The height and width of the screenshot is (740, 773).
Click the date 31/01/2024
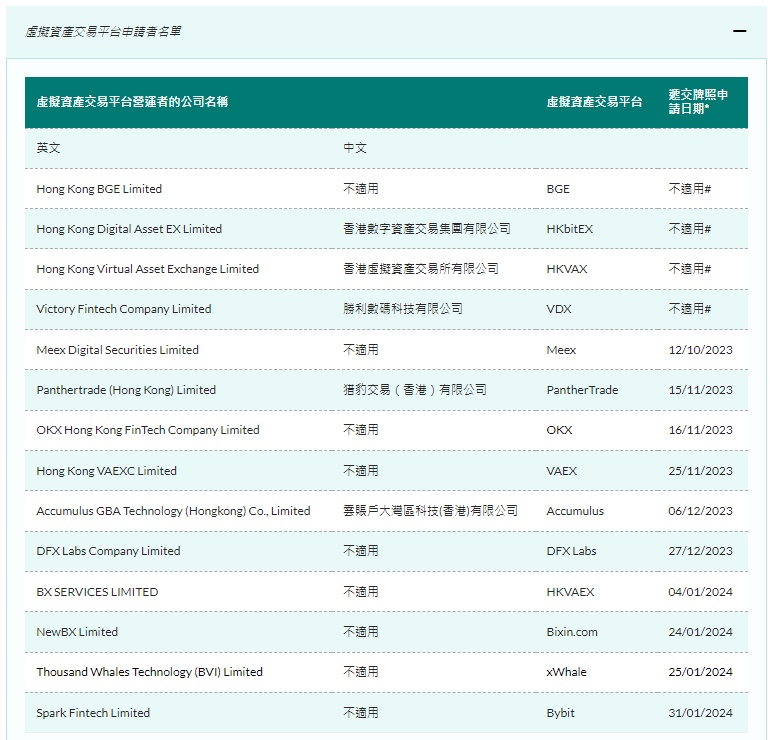pyautogui.click(x=701, y=712)
